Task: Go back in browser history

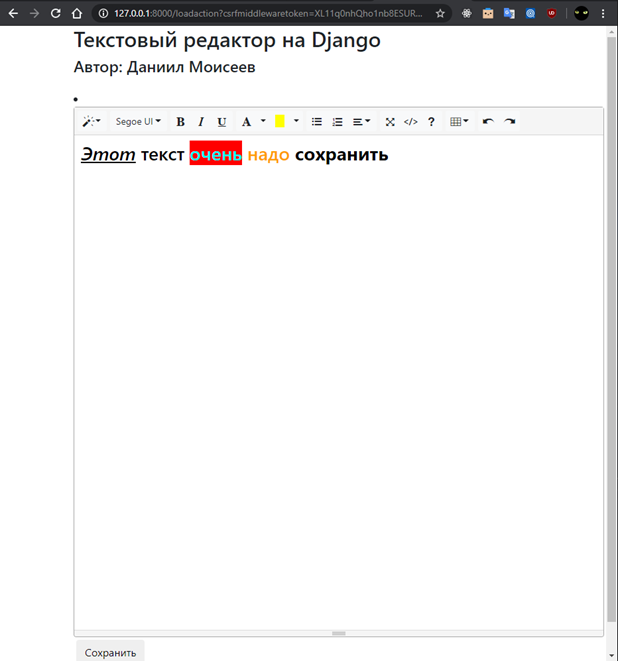Action: pos(13,13)
